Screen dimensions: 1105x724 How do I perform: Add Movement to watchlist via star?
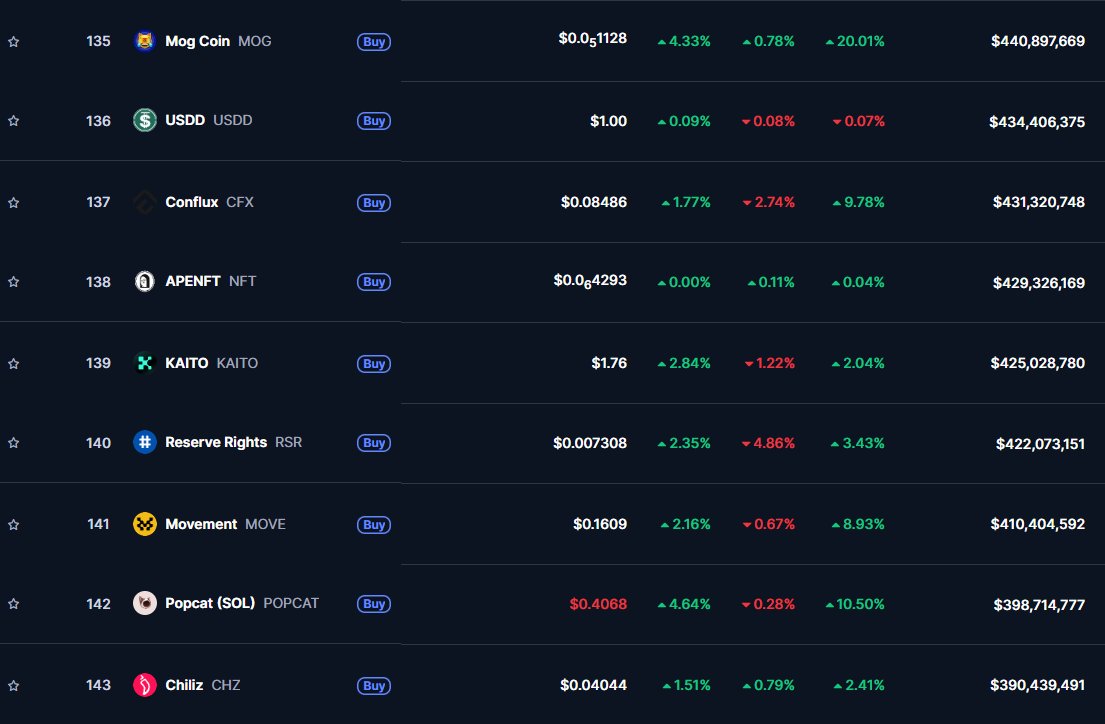pos(13,524)
